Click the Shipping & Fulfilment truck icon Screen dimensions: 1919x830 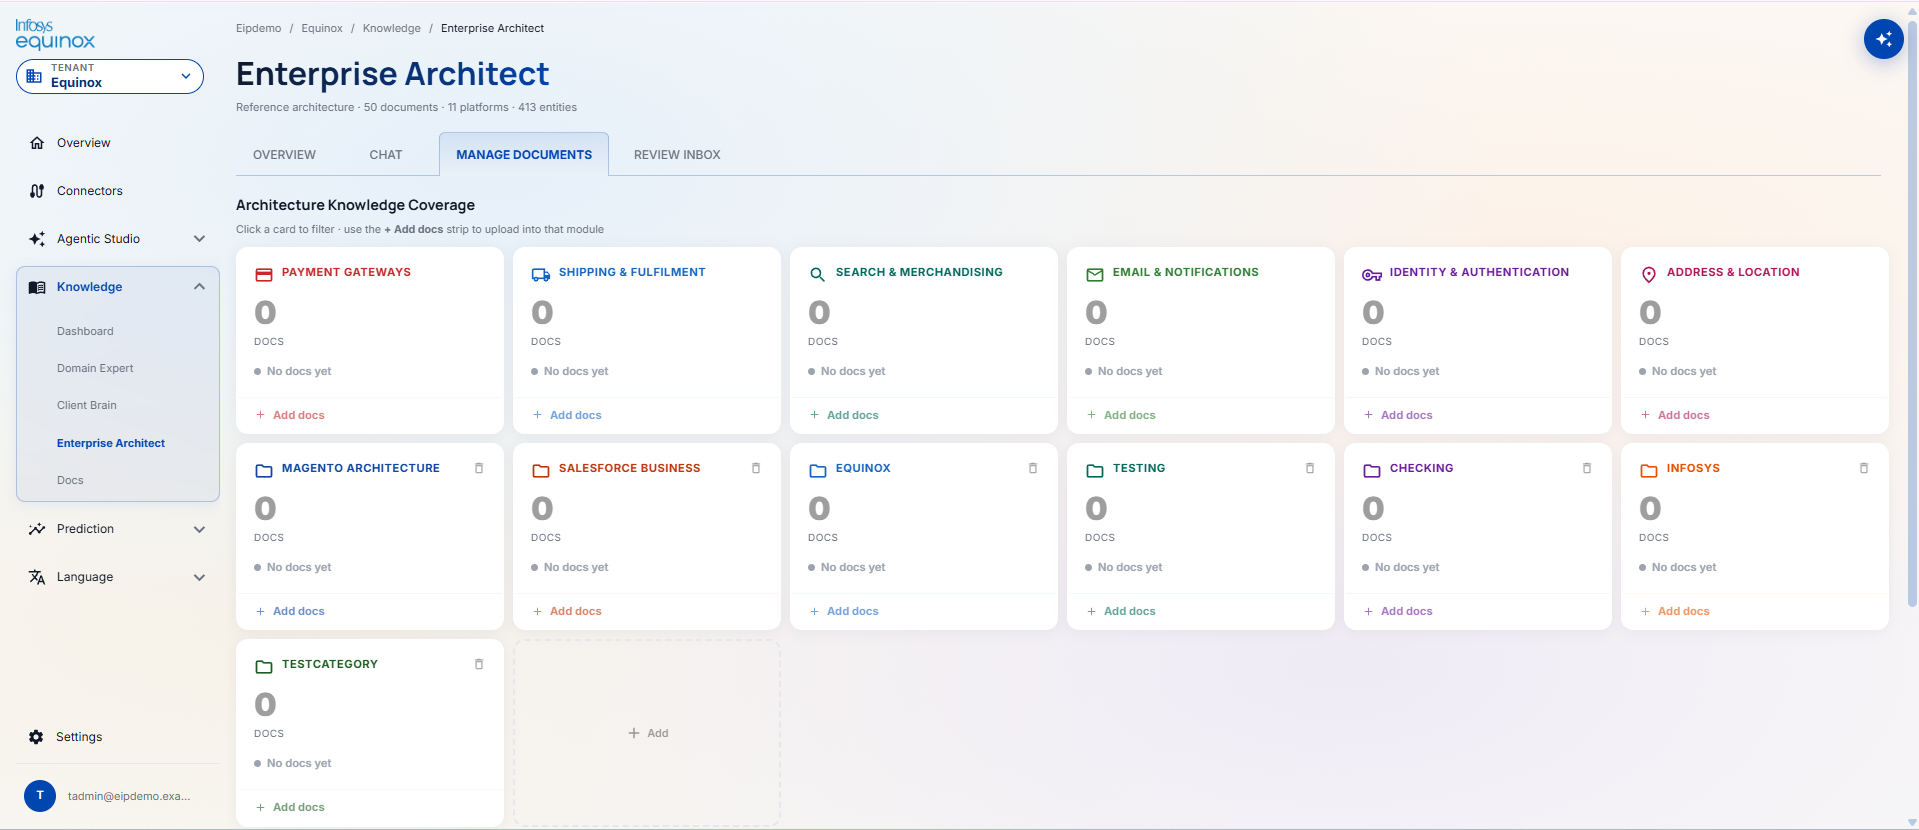(541, 274)
